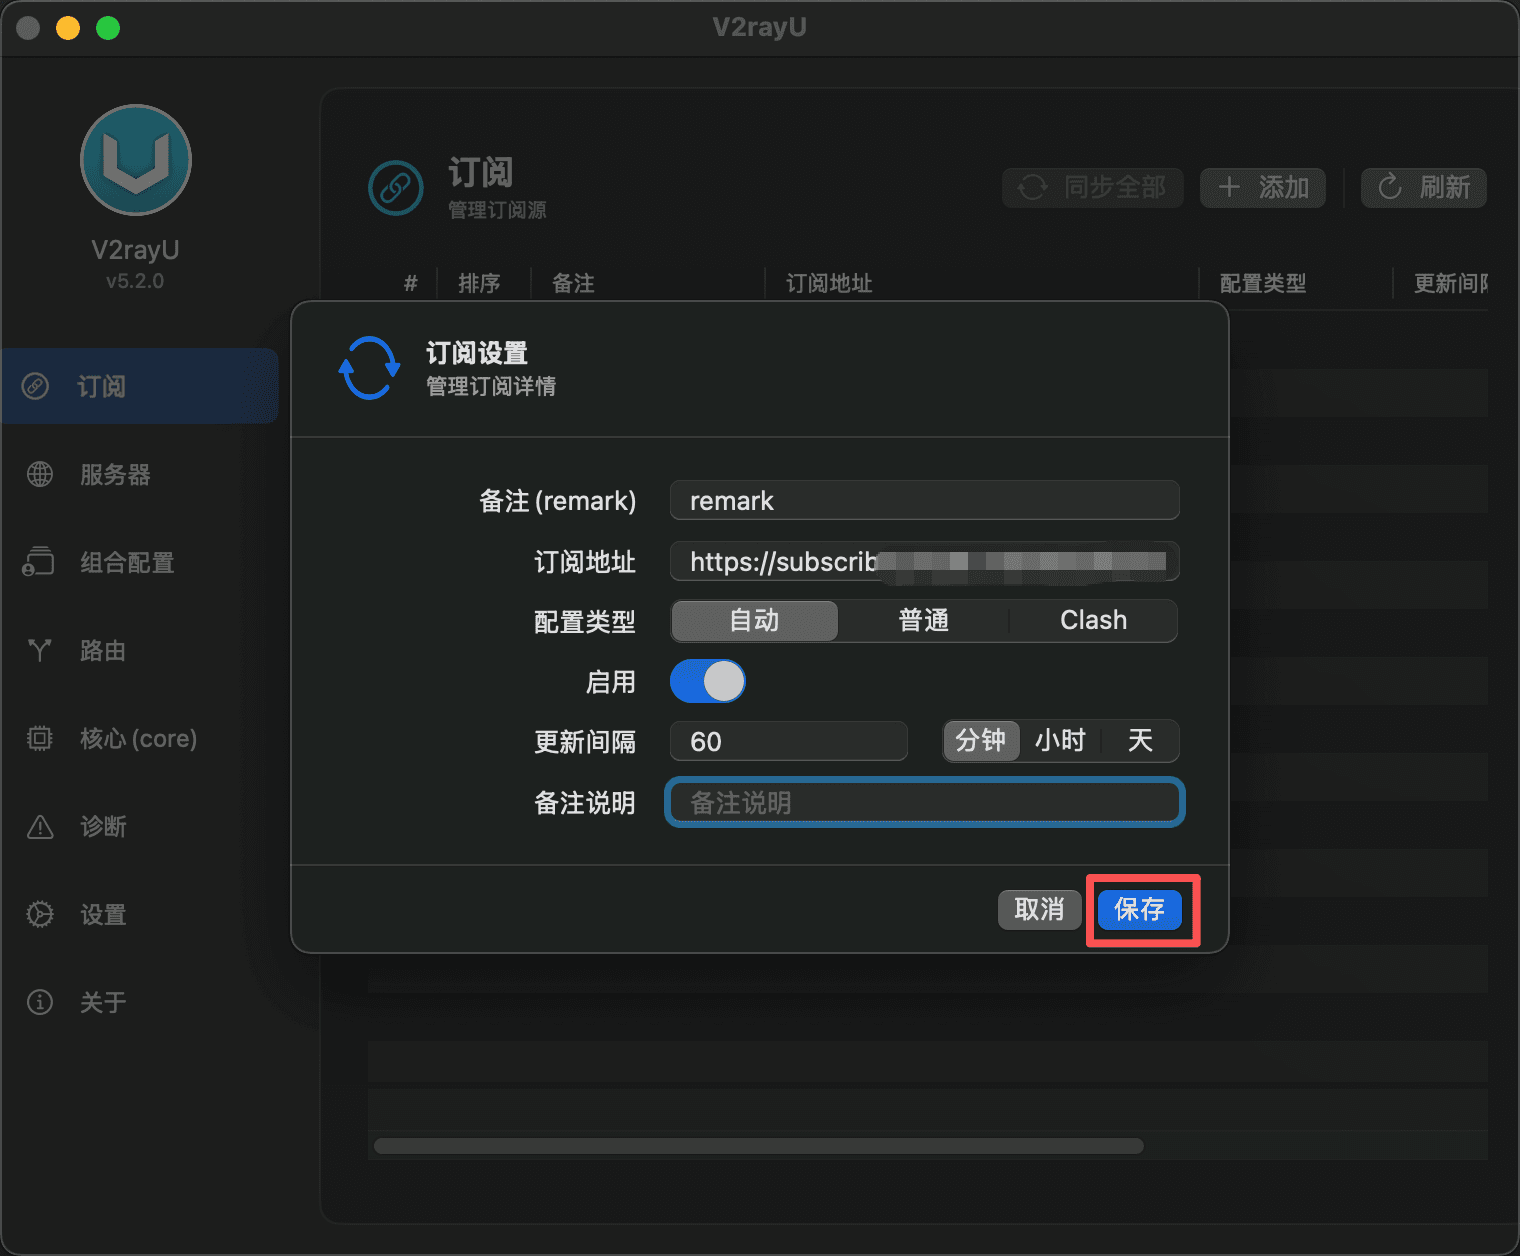This screenshot has height=1256, width=1520.
Task: Select Clash config type
Action: pos(1093,621)
